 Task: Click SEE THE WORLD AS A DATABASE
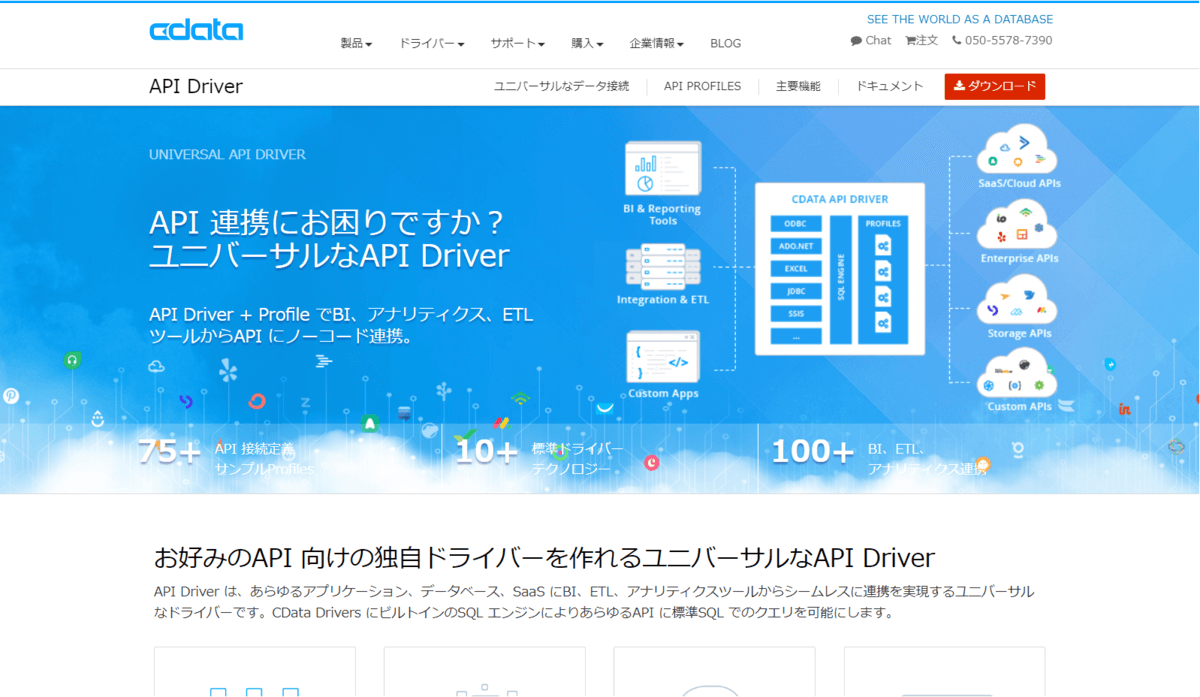point(959,19)
